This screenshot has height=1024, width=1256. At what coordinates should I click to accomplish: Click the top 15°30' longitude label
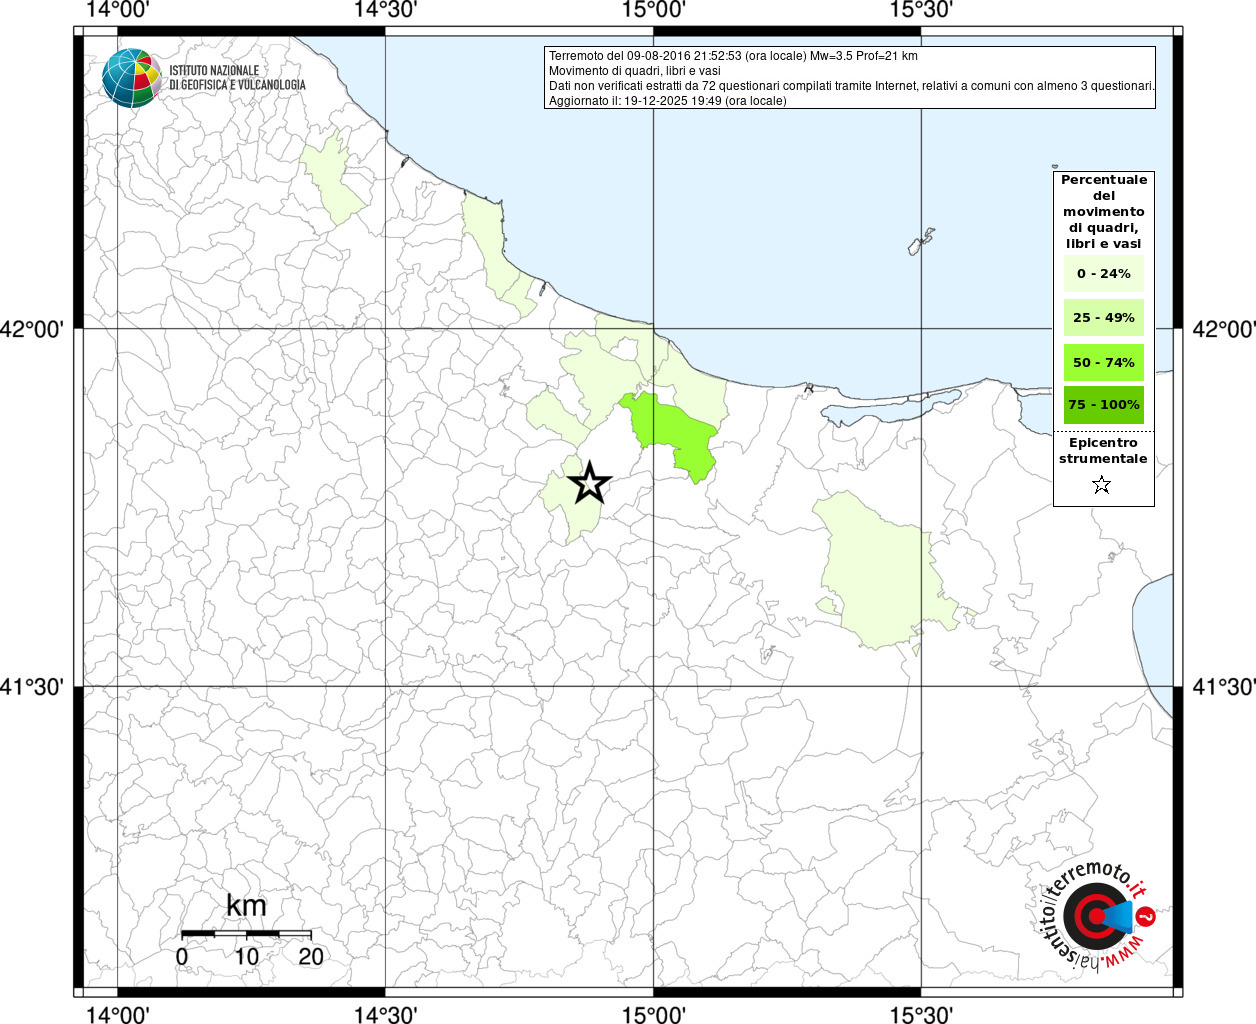point(921,11)
